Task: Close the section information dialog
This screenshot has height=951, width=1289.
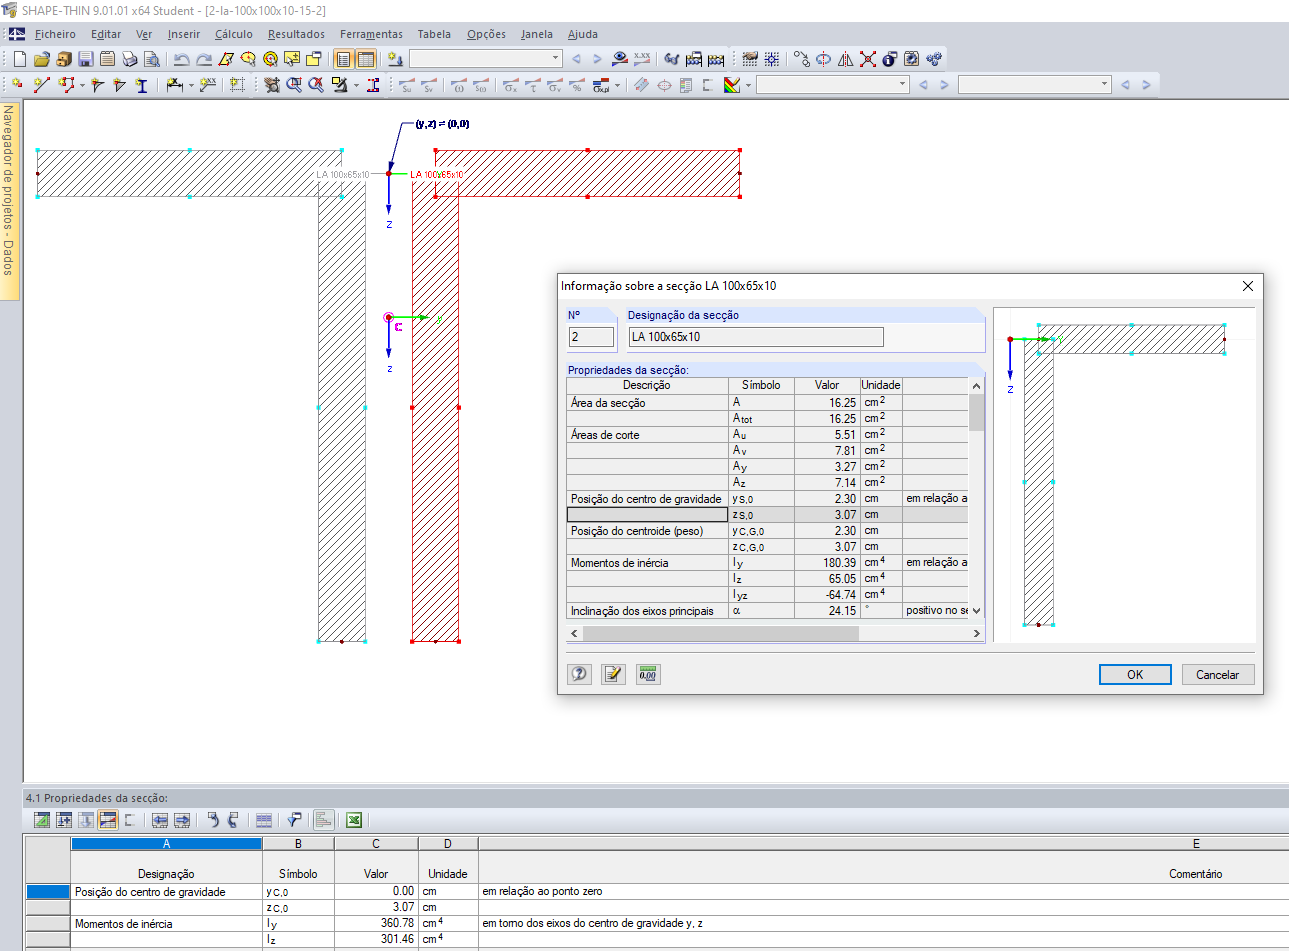Action: pyautogui.click(x=1247, y=286)
